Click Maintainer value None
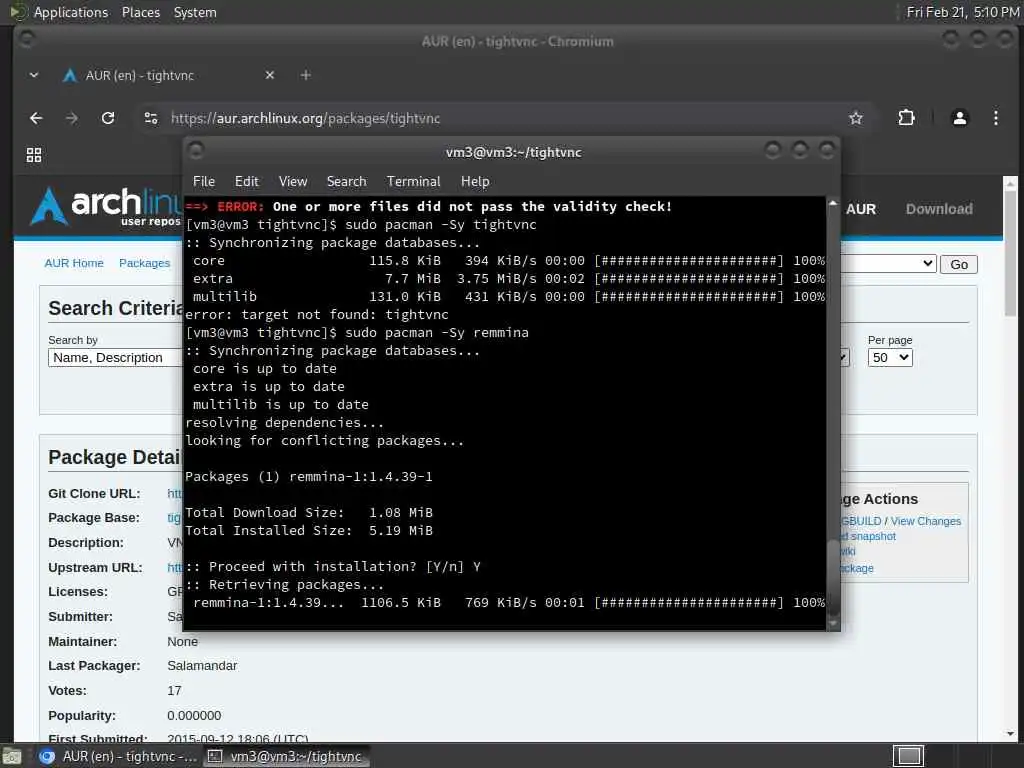This screenshot has height=768, width=1024. [x=182, y=642]
